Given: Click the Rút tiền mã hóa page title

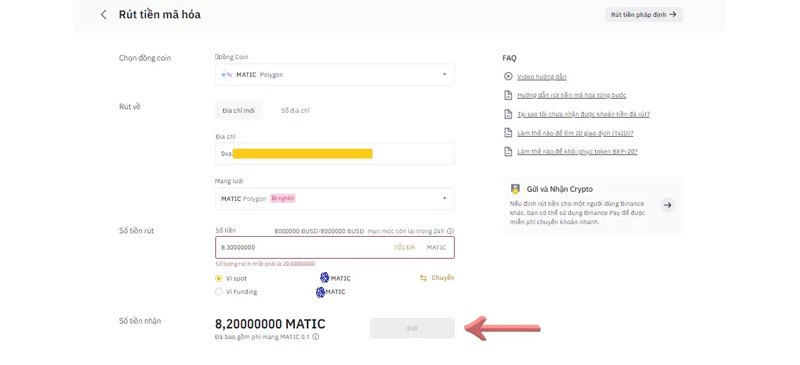Looking at the screenshot, I should [x=160, y=15].
